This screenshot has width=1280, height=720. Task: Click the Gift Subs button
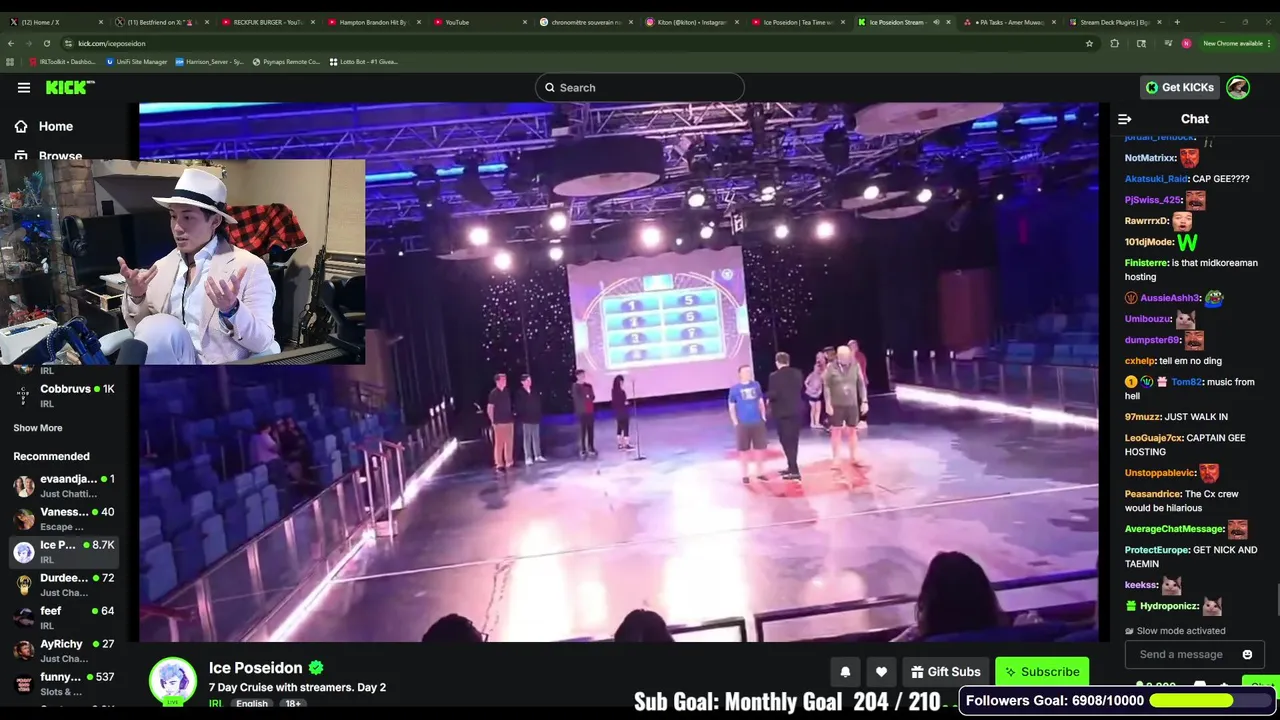click(945, 672)
